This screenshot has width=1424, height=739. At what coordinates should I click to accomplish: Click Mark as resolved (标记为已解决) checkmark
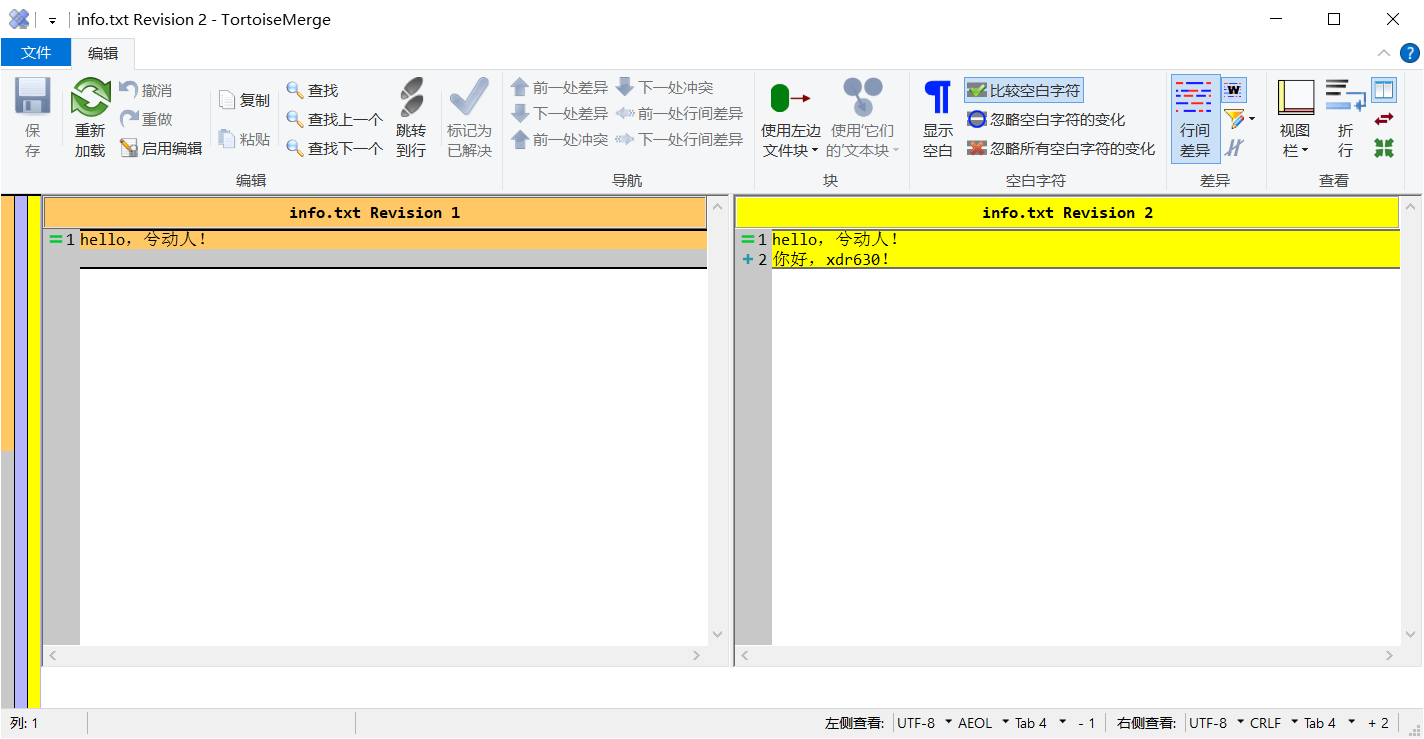tap(469, 97)
